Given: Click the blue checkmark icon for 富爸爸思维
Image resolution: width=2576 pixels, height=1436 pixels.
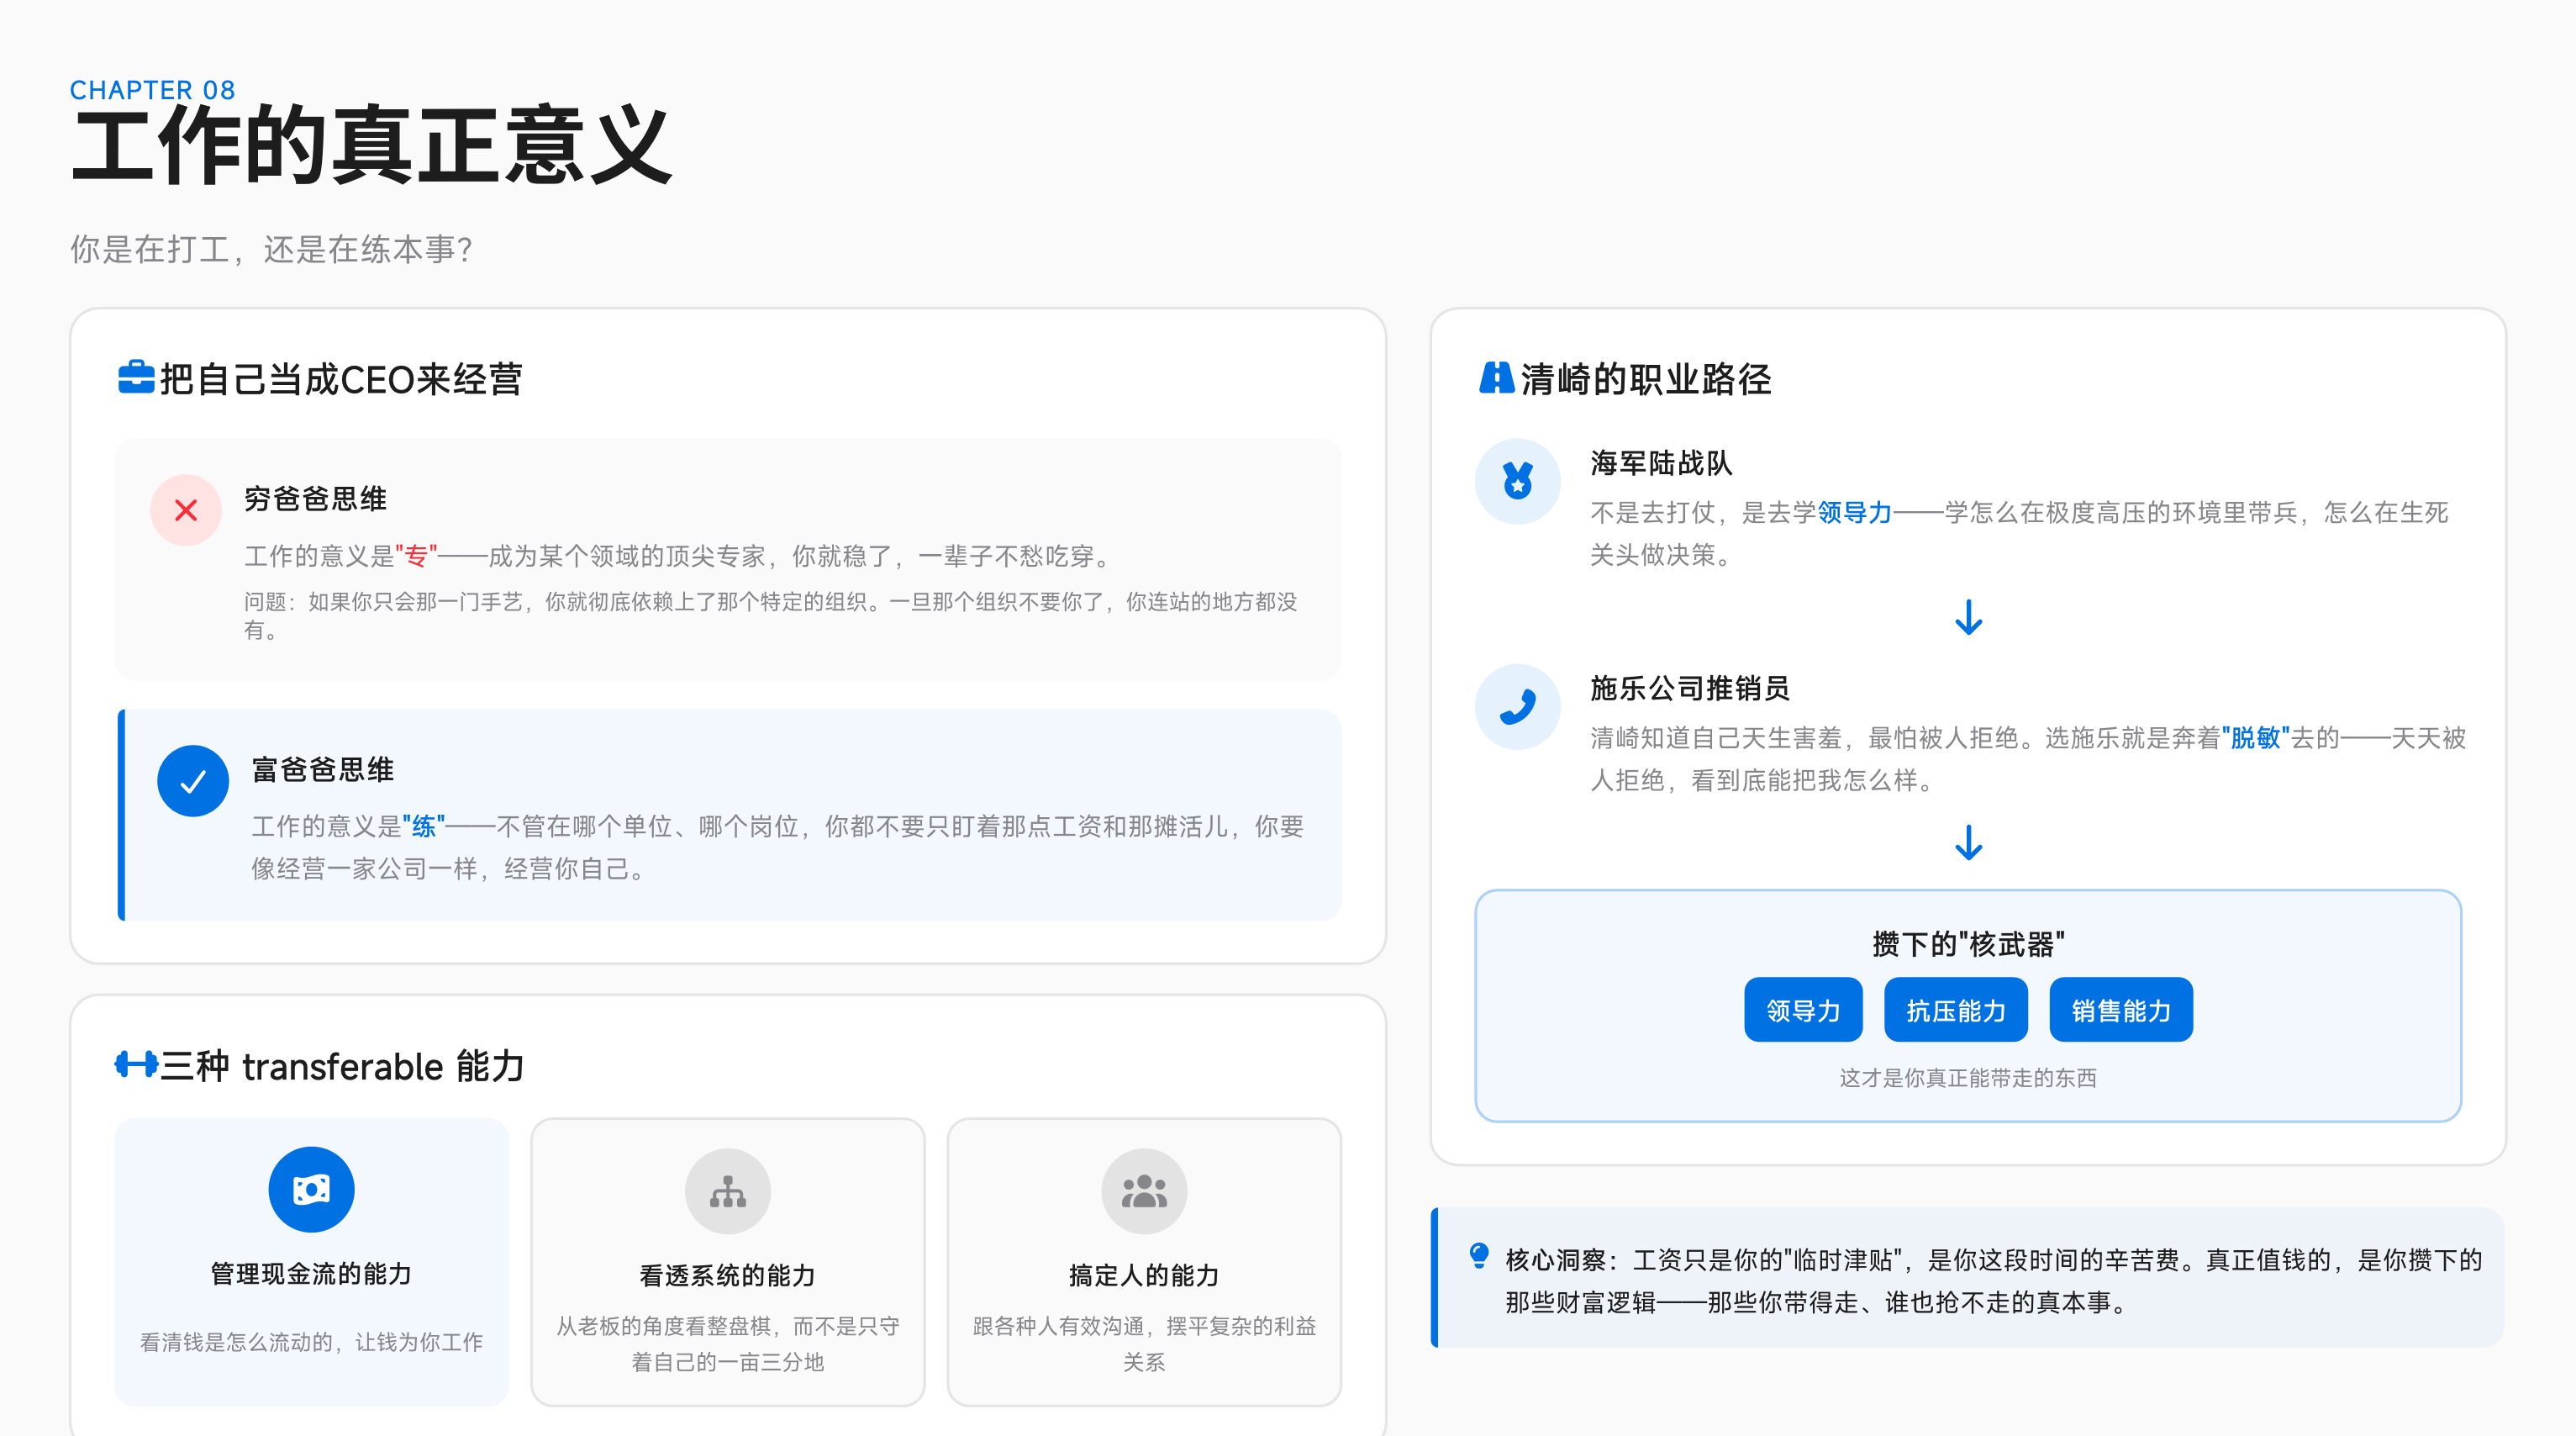Looking at the screenshot, I should (x=193, y=781).
